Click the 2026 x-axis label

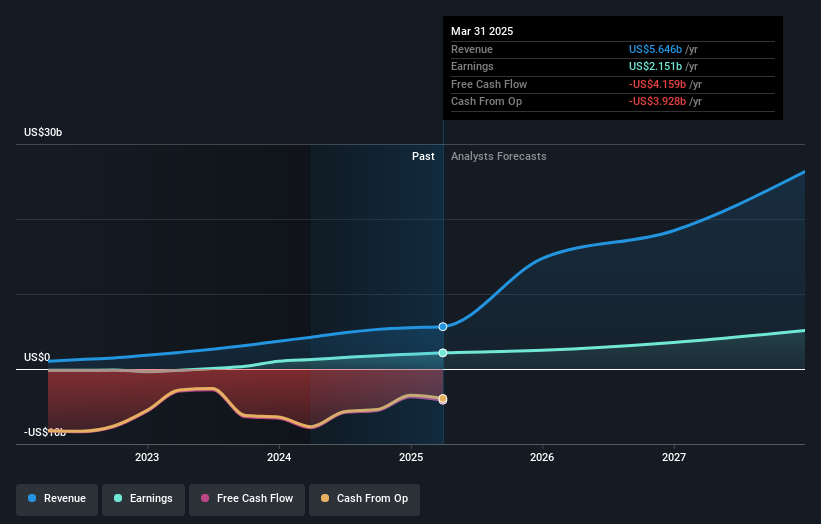pos(542,458)
